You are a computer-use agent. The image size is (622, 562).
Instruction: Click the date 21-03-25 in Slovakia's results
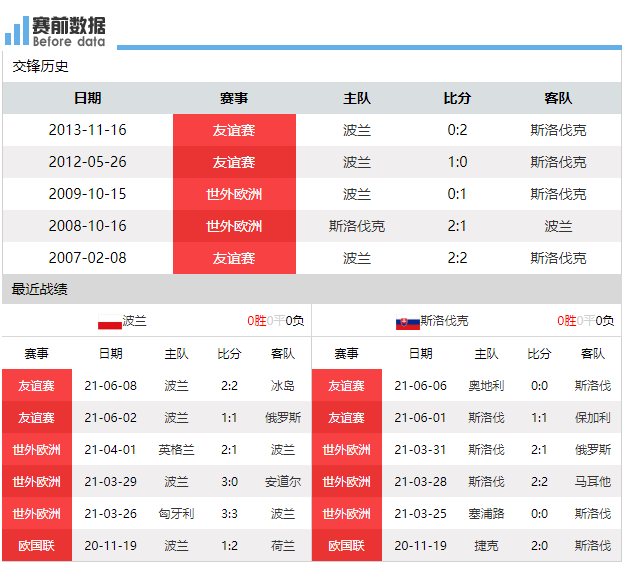click(420, 514)
